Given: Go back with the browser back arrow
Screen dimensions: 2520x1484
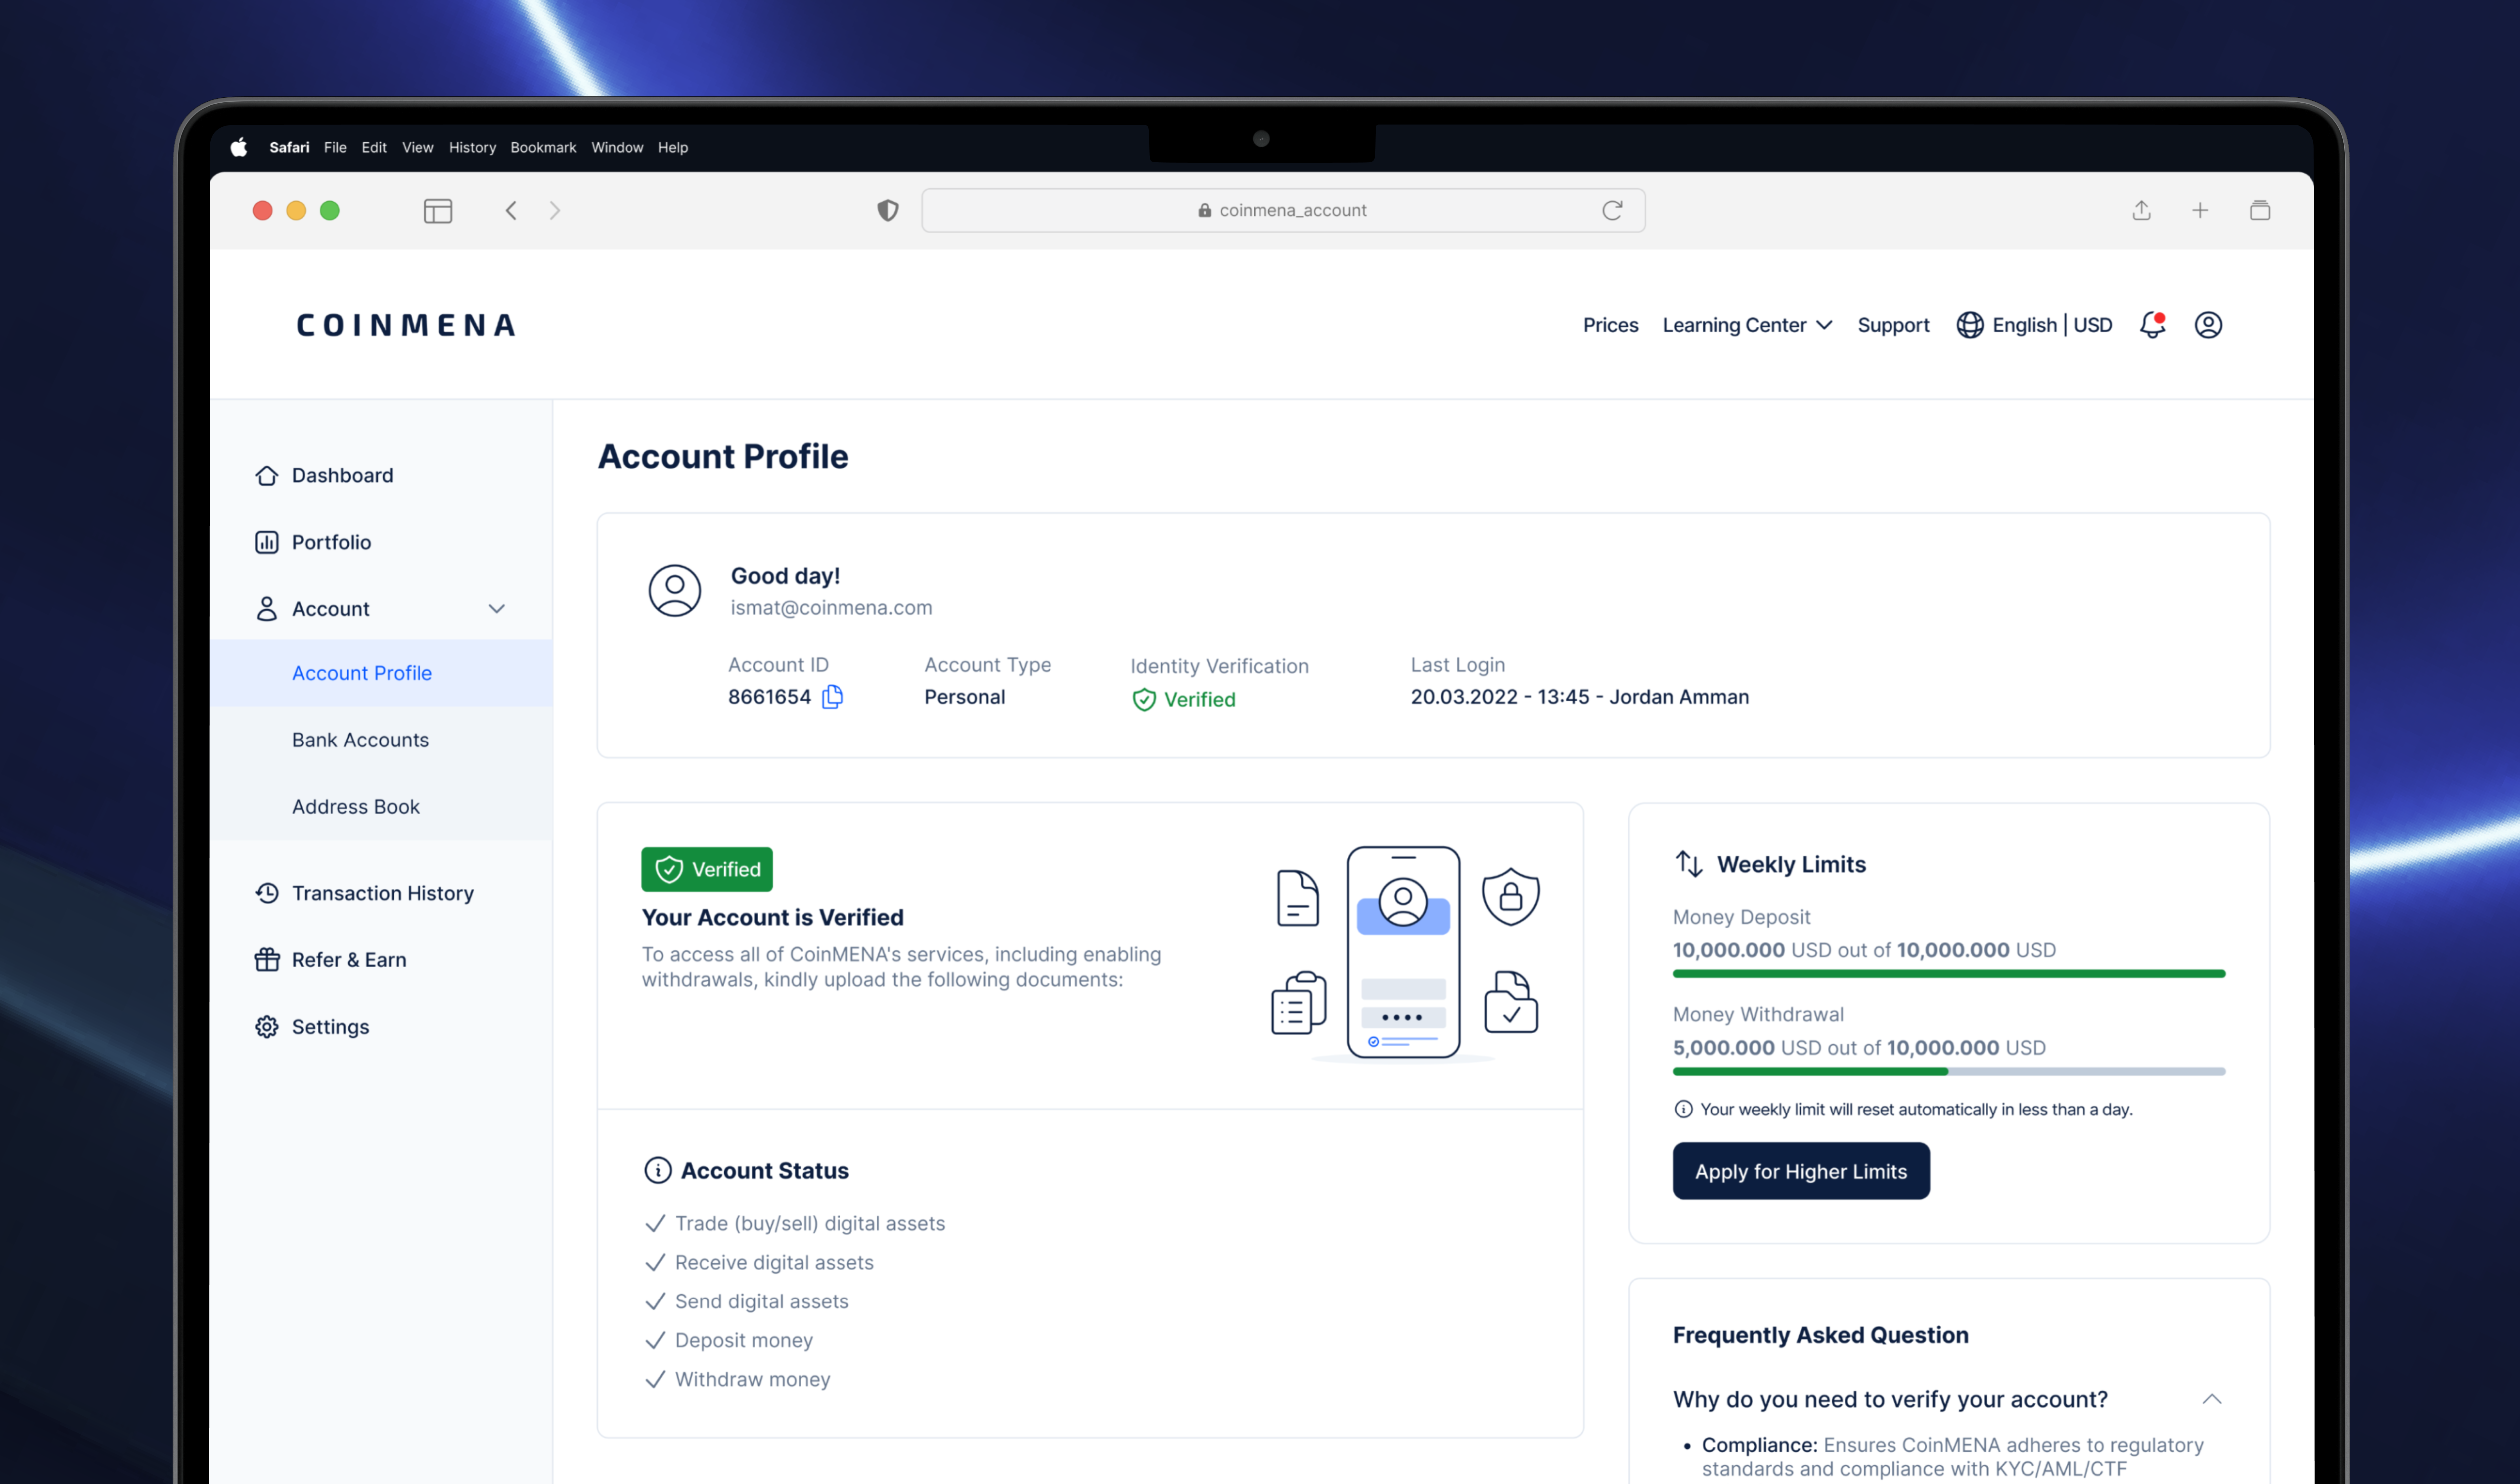Looking at the screenshot, I should [511, 211].
